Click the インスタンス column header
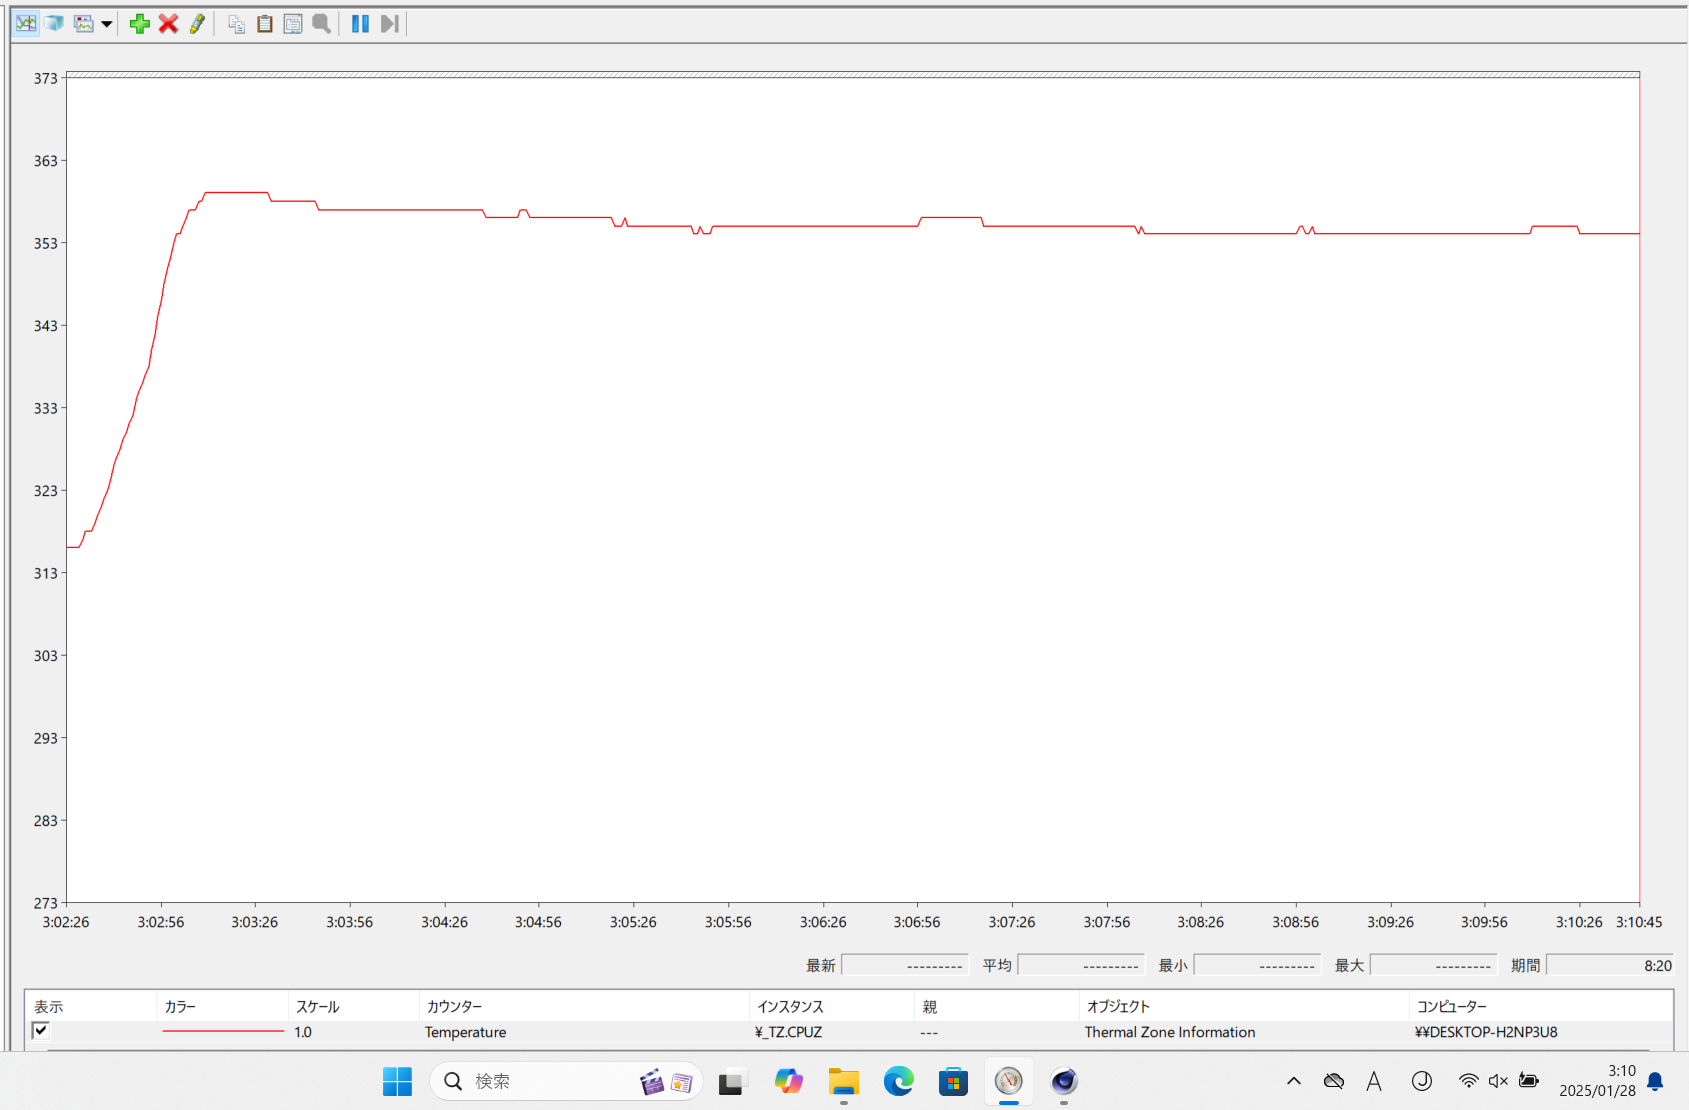1689x1110 pixels. (x=832, y=1006)
